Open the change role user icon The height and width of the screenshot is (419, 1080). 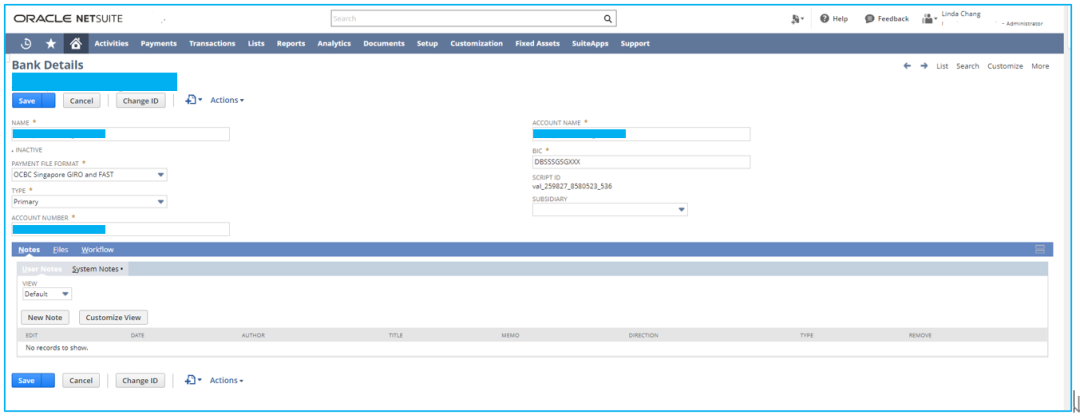[x=928, y=19]
